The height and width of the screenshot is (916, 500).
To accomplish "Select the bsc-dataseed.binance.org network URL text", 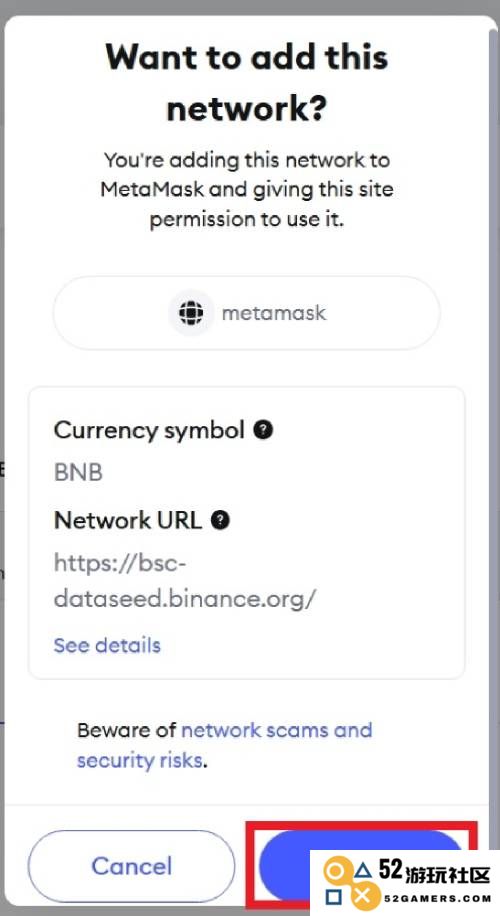I will pyautogui.click(x=185, y=581).
